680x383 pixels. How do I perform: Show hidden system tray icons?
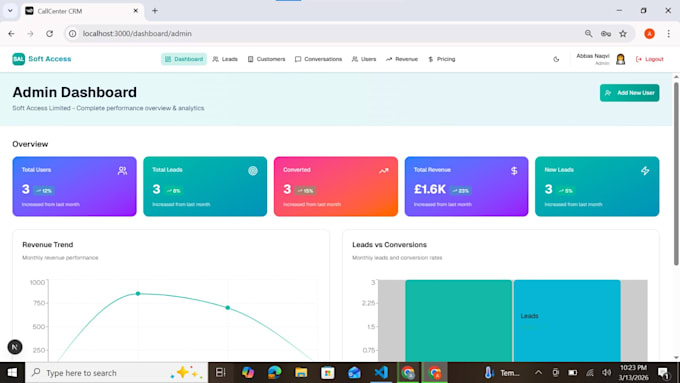click(x=538, y=373)
